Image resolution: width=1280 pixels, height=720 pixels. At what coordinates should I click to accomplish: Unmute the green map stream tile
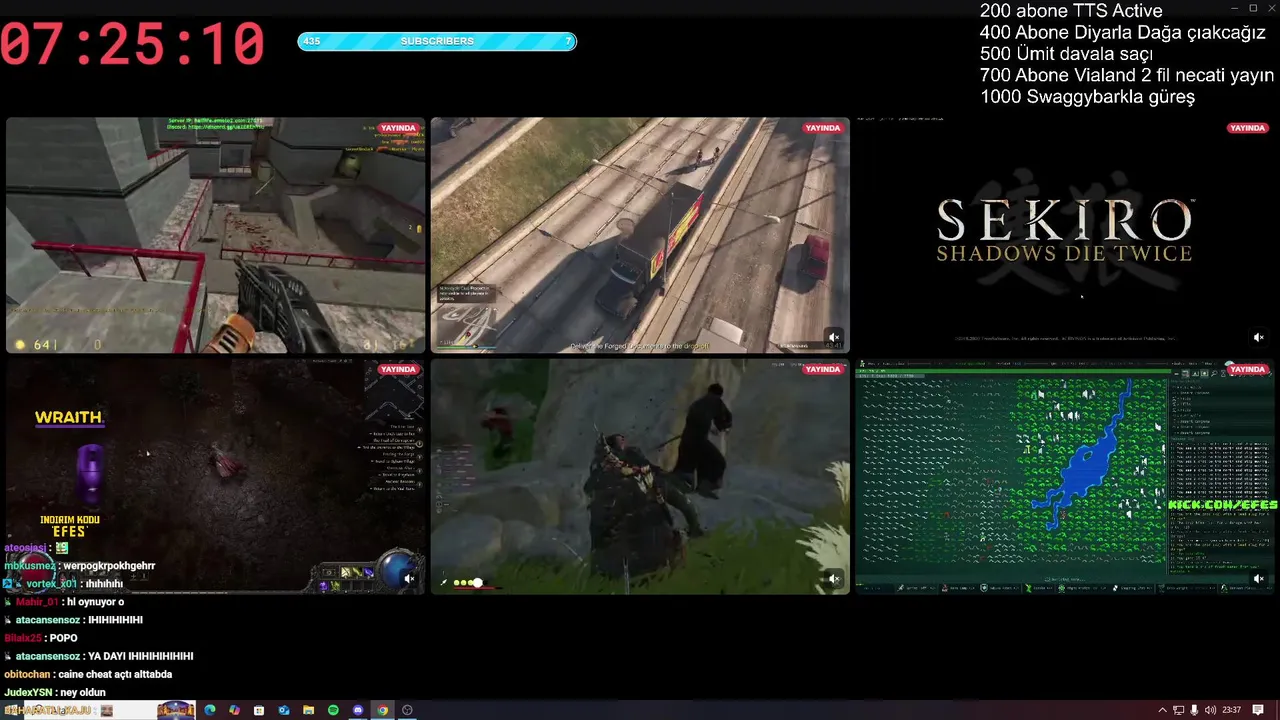(x=1258, y=578)
